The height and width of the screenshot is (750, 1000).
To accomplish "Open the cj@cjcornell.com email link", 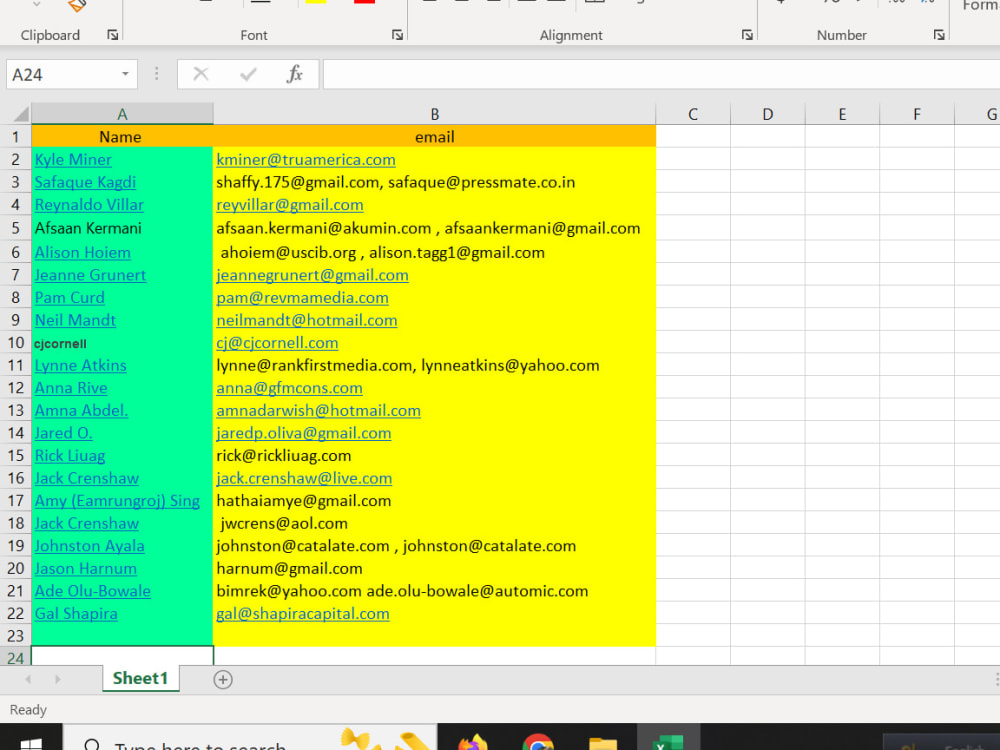I will click(277, 342).
